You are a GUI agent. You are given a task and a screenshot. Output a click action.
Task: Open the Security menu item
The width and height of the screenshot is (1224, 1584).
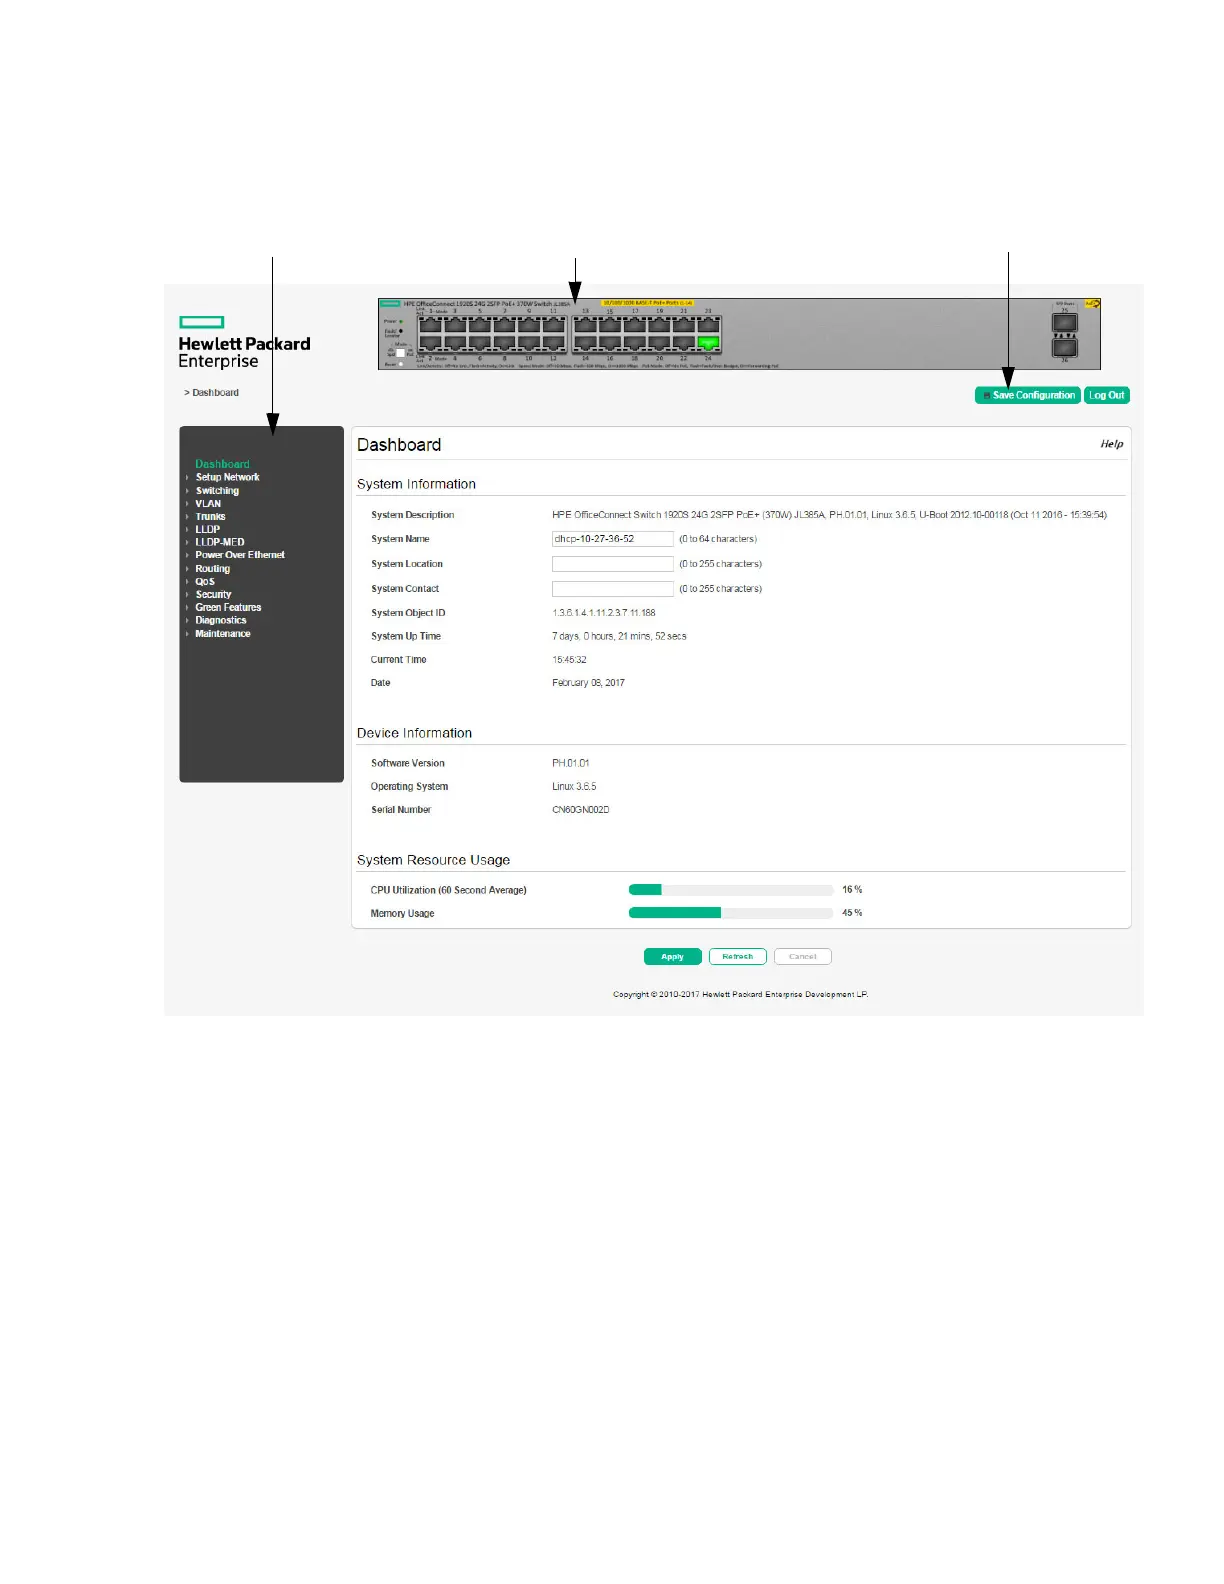point(213,595)
